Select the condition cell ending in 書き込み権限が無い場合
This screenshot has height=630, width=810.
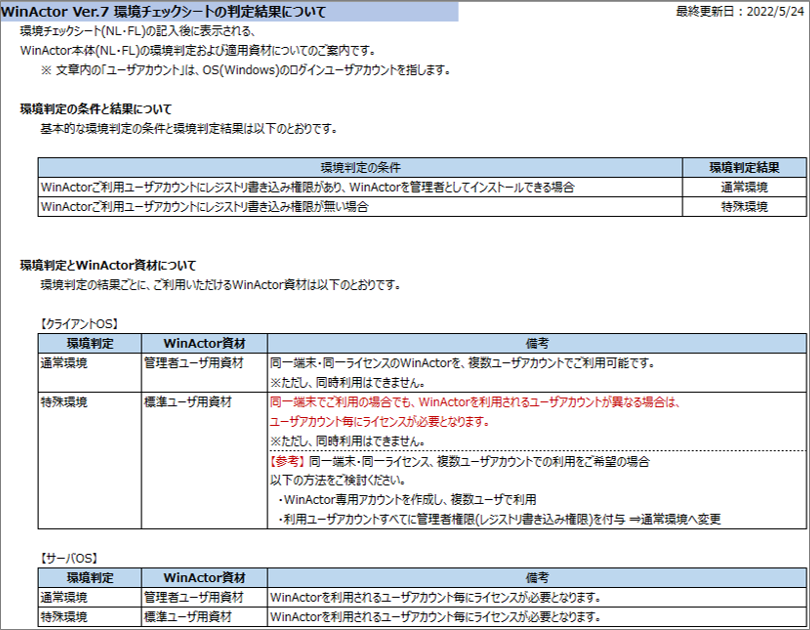point(360,207)
